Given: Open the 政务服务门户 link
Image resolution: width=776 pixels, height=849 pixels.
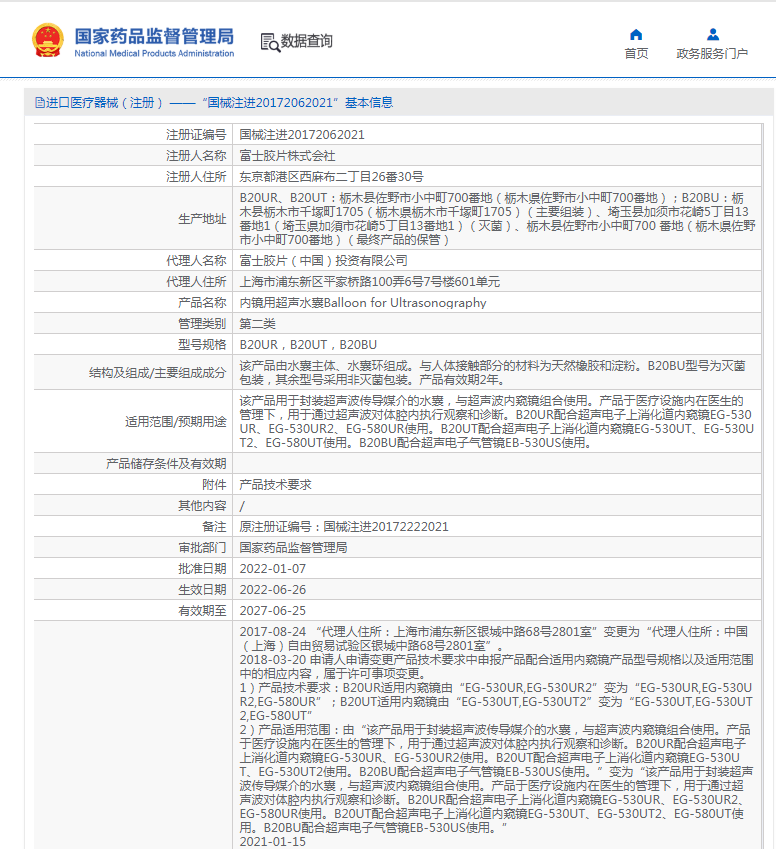Looking at the screenshot, I should 712,53.
